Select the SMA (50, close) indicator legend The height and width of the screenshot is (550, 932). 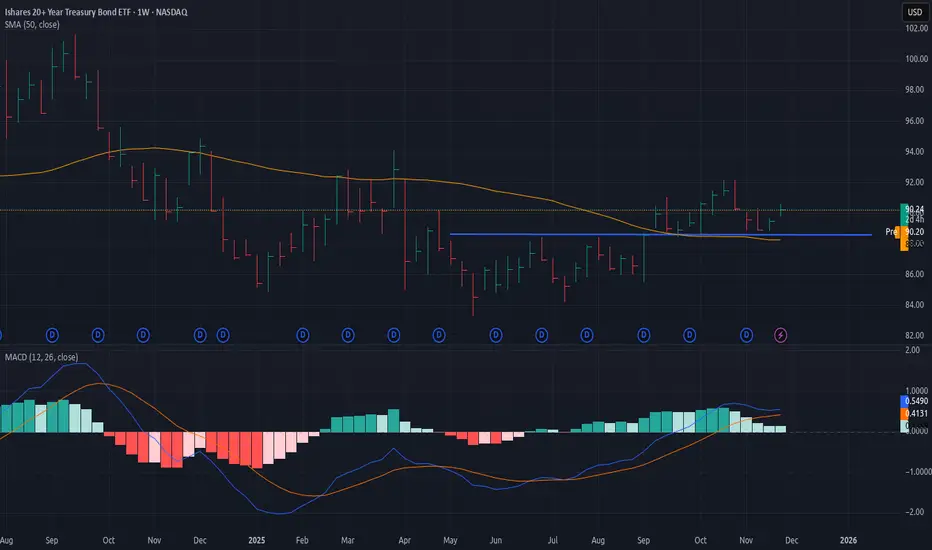pyautogui.click(x=32, y=24)
